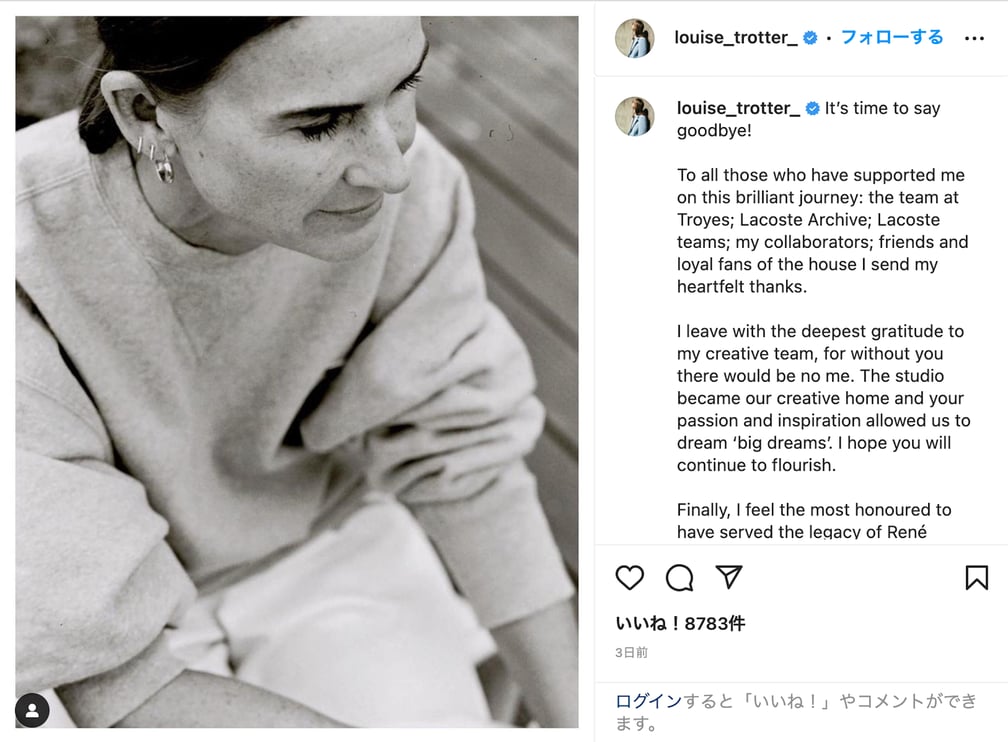
Task: Open profile avatar next to the caption
Action: point(634,116)
